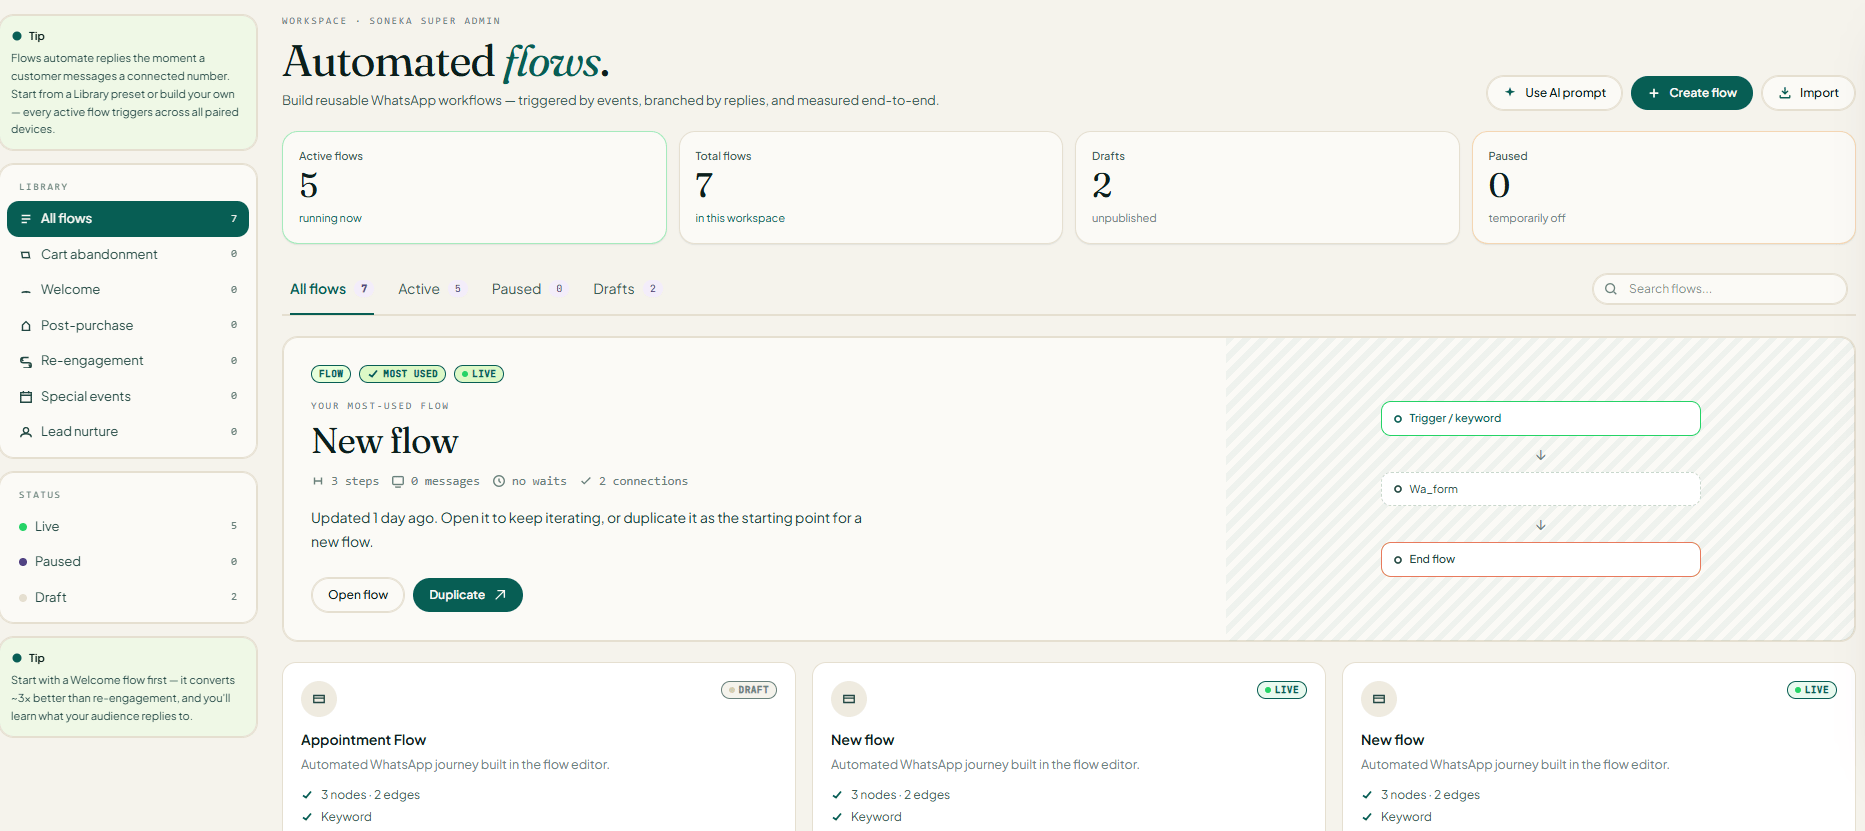Click the purple Paused status dot

(x=23, y=562)
